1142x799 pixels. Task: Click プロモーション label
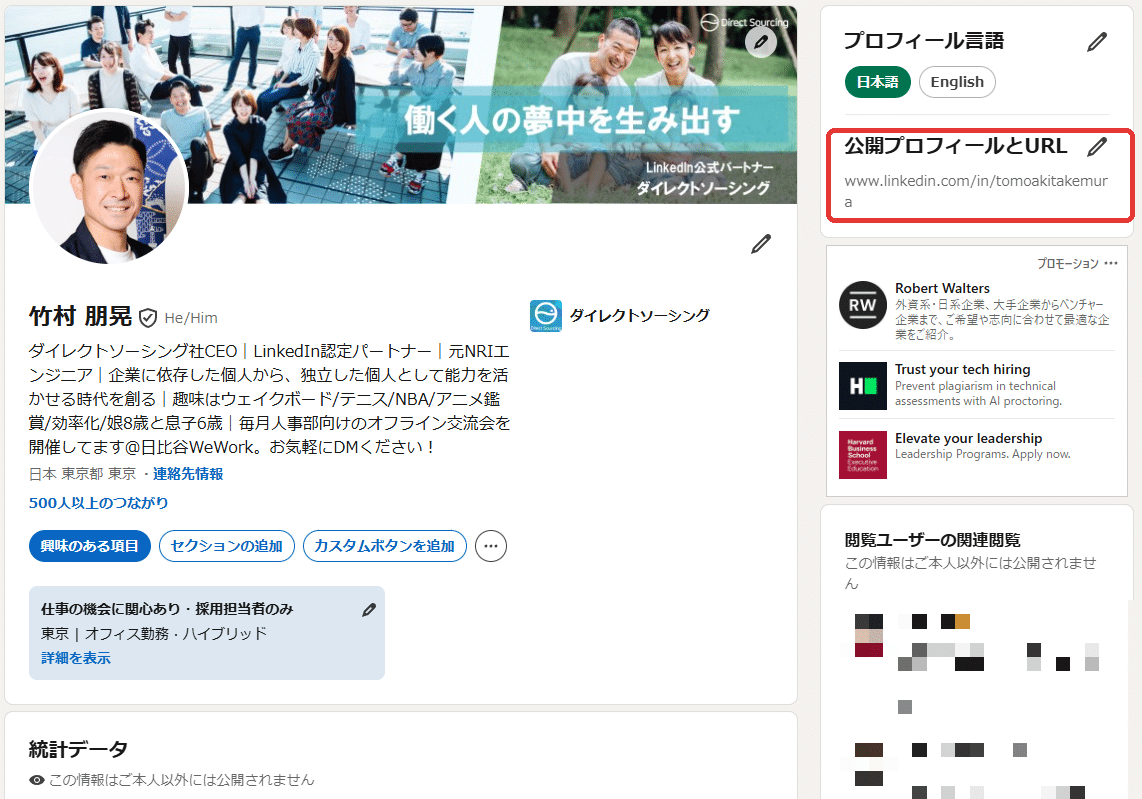[1068, 263]
